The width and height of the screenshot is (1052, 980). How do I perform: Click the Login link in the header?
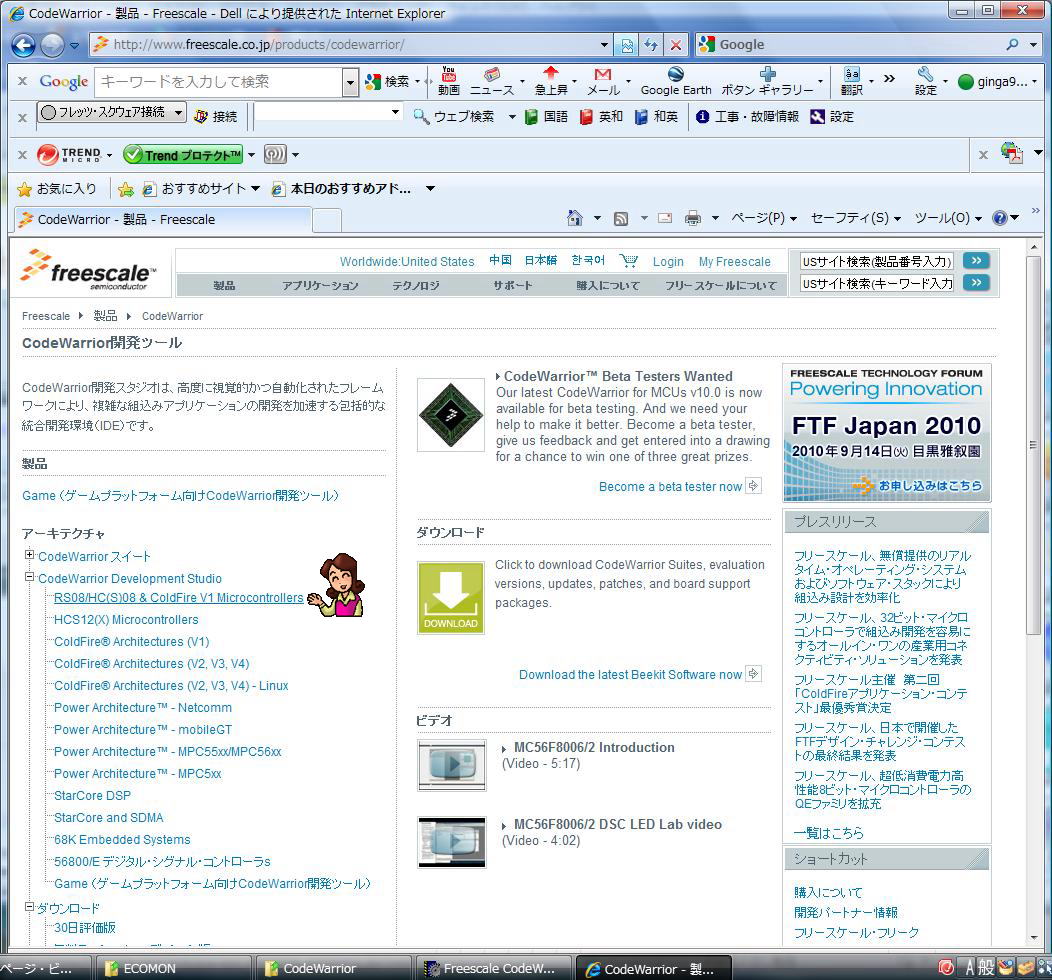668,262
